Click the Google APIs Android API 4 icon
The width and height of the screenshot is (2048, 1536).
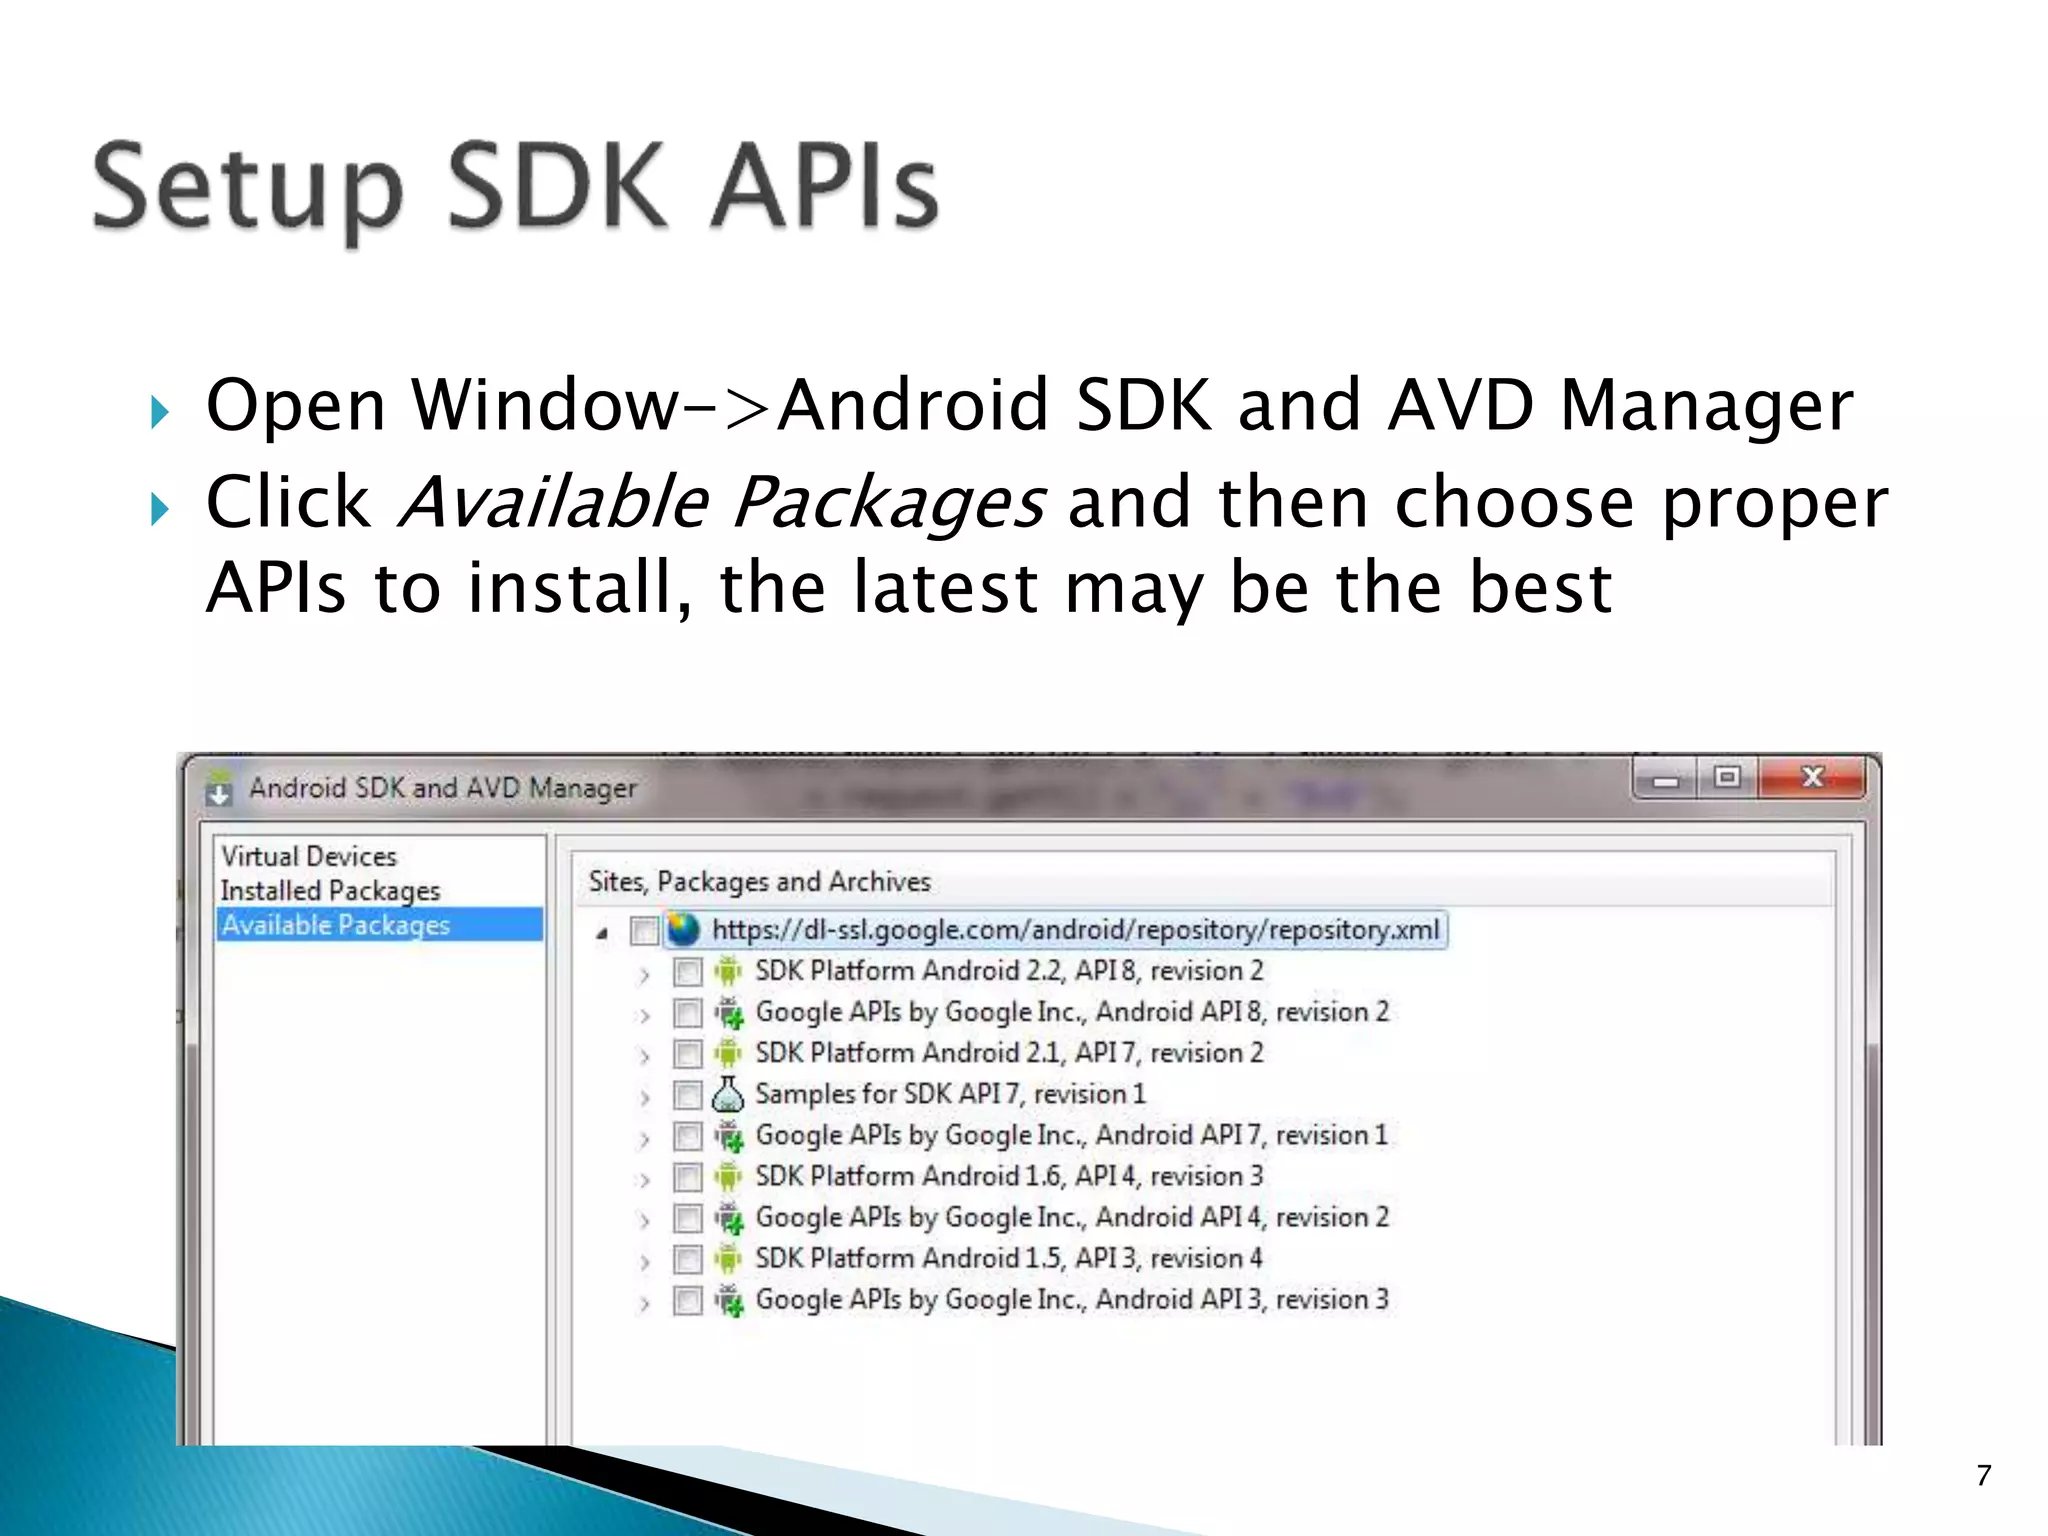coord(729,1218)
